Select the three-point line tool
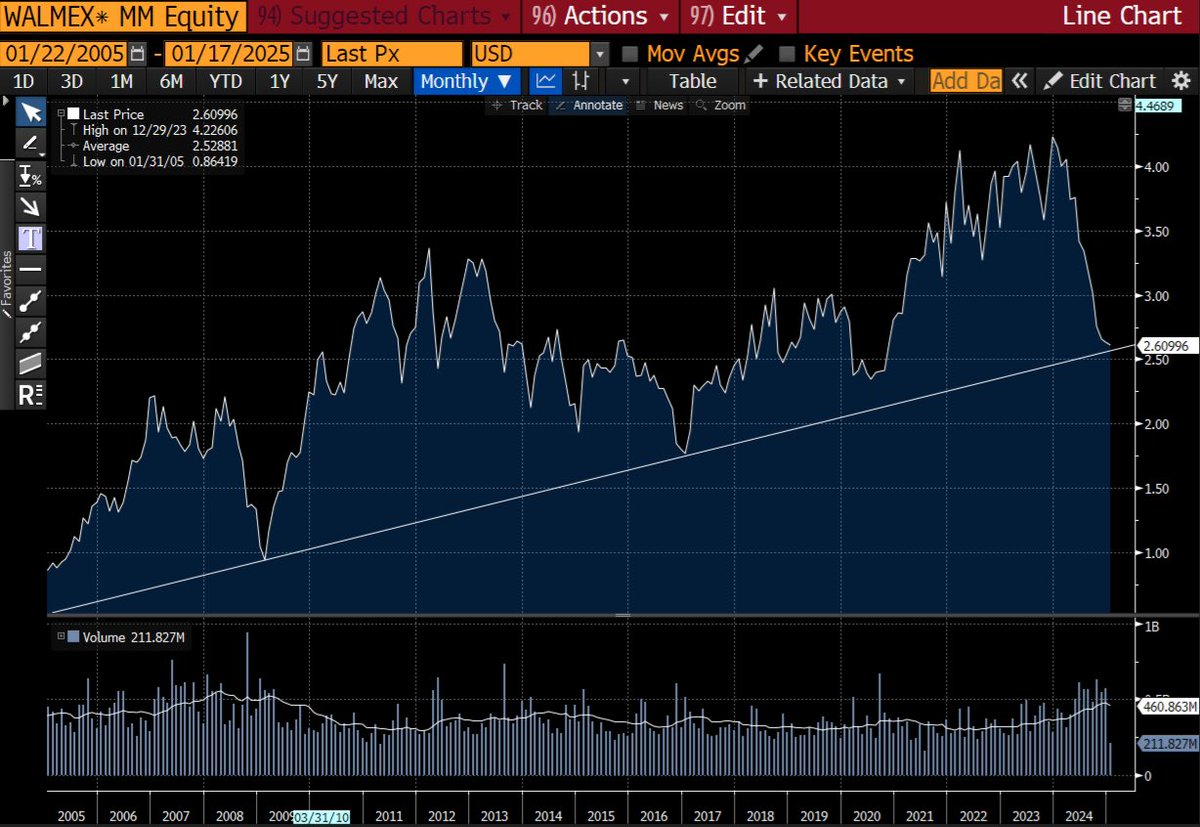 tap(31, 331)
